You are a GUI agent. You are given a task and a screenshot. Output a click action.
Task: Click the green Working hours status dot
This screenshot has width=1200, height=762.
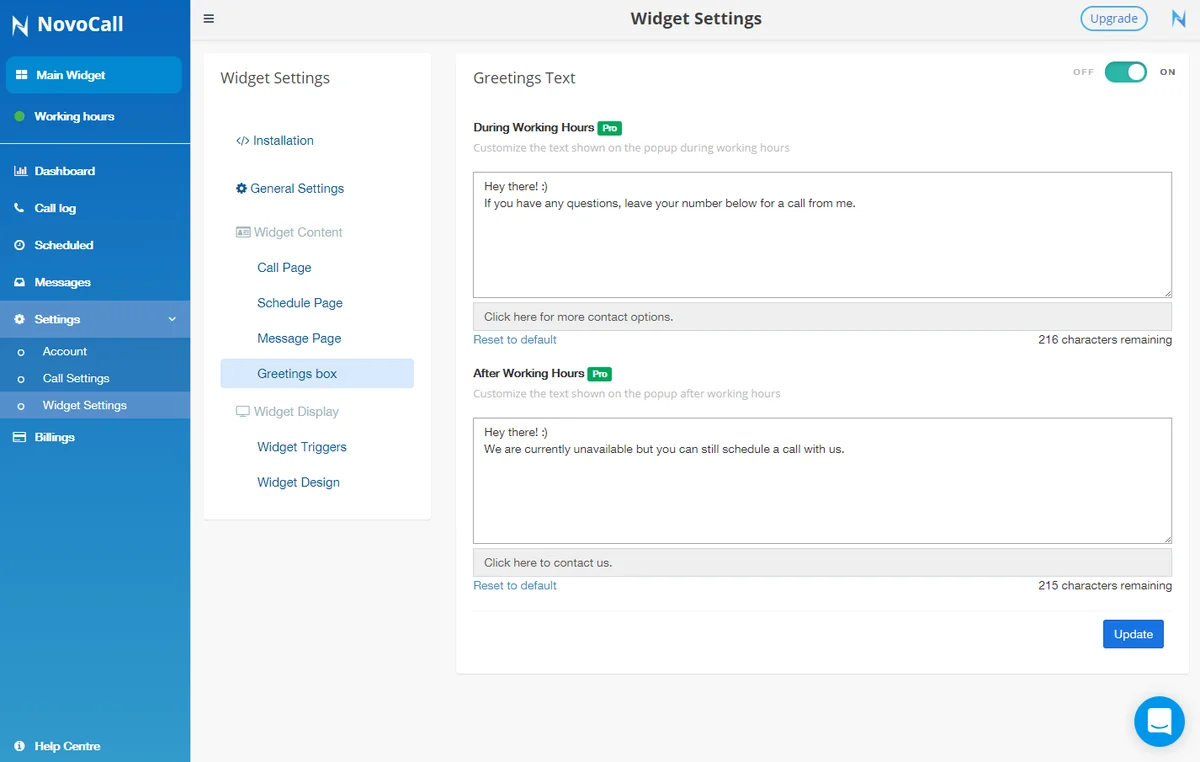[20, 117]
